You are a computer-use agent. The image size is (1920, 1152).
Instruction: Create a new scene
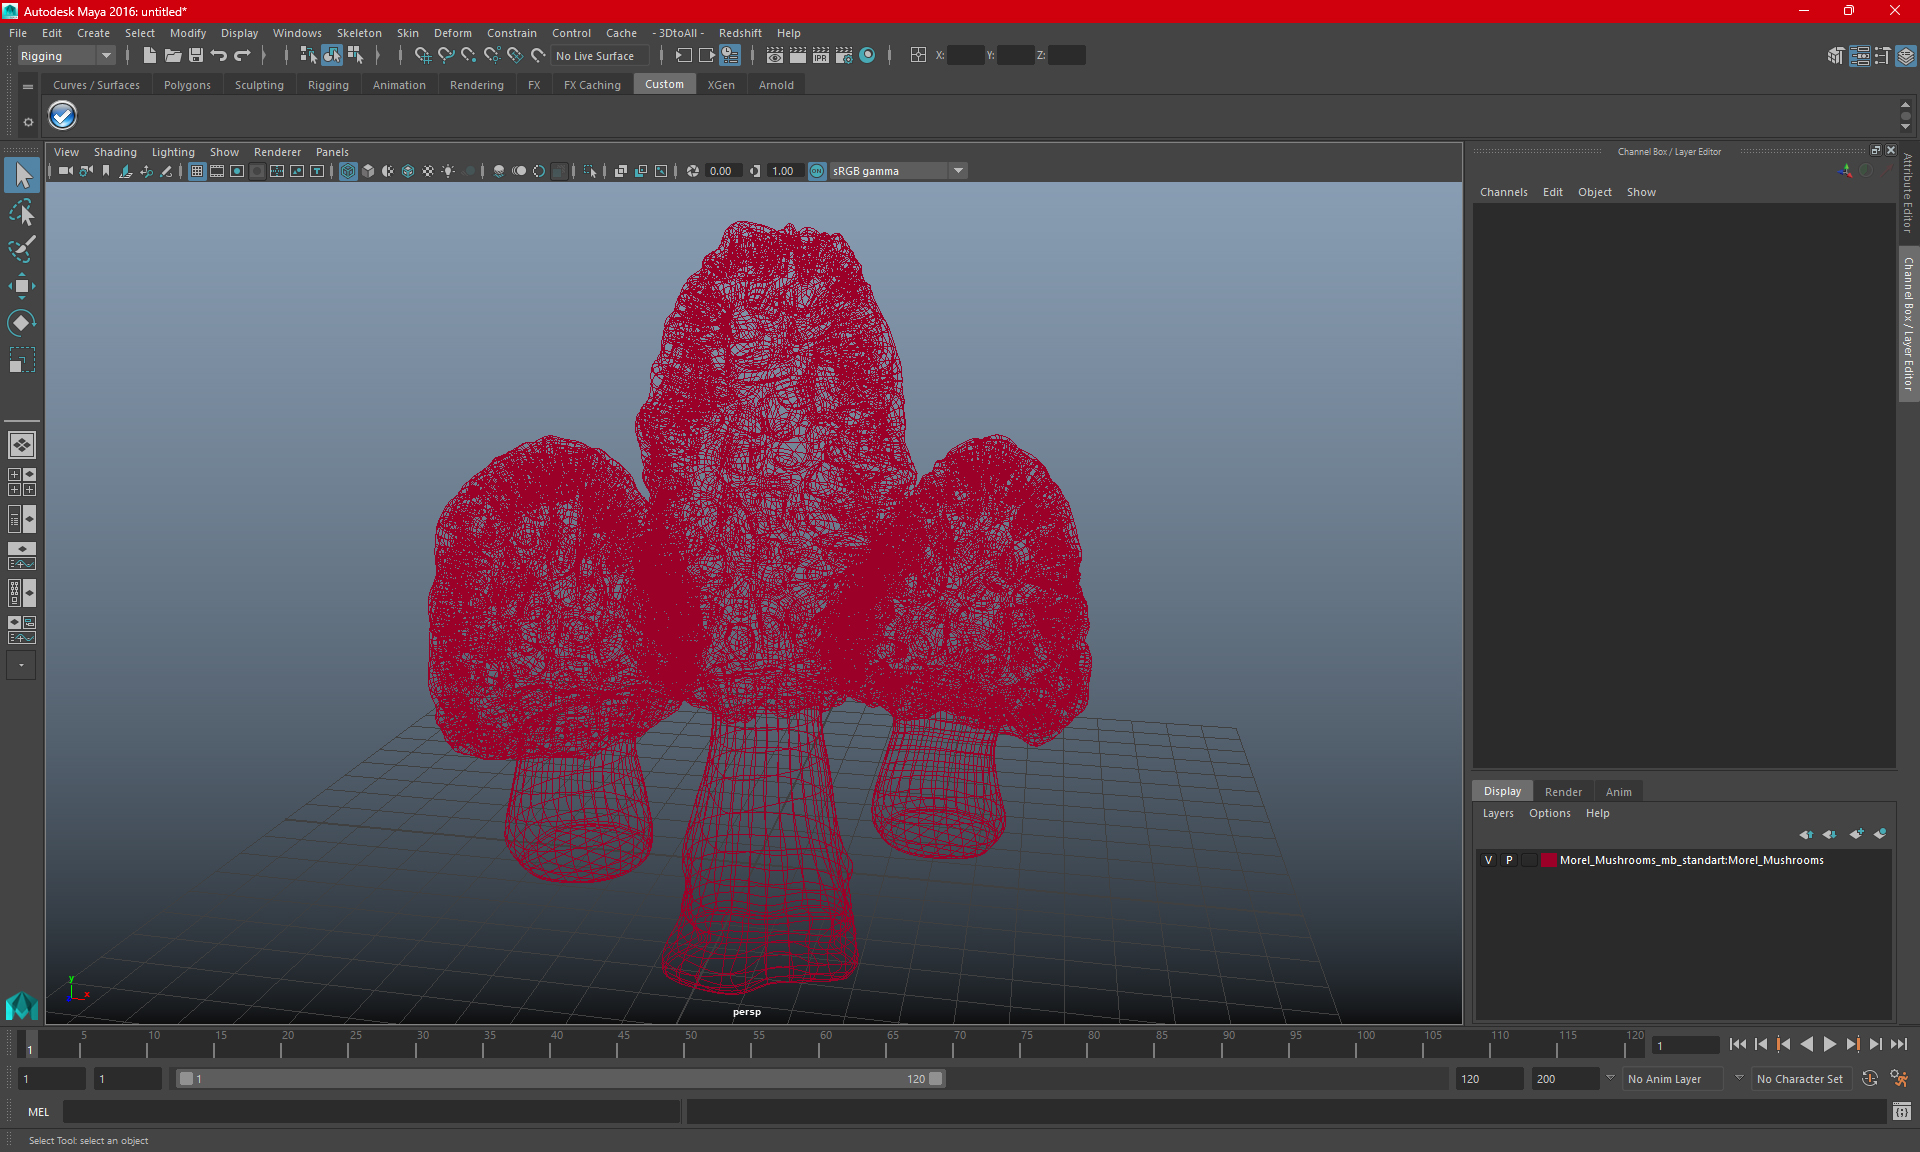[149, 56]
